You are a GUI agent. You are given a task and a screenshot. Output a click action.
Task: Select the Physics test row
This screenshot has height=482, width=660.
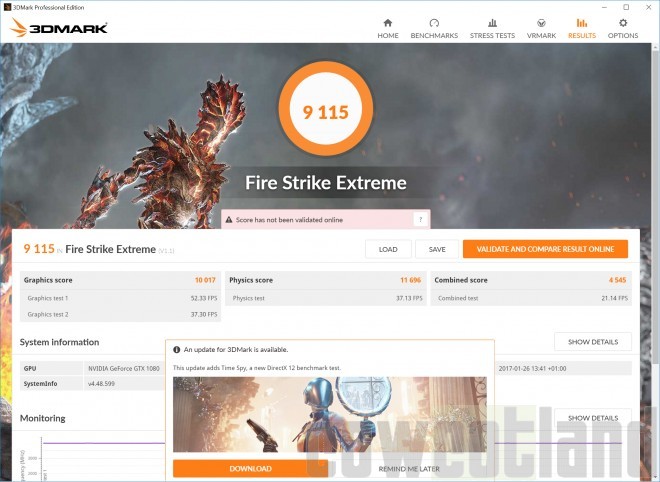pyautogui.click(x=326, y=298)
